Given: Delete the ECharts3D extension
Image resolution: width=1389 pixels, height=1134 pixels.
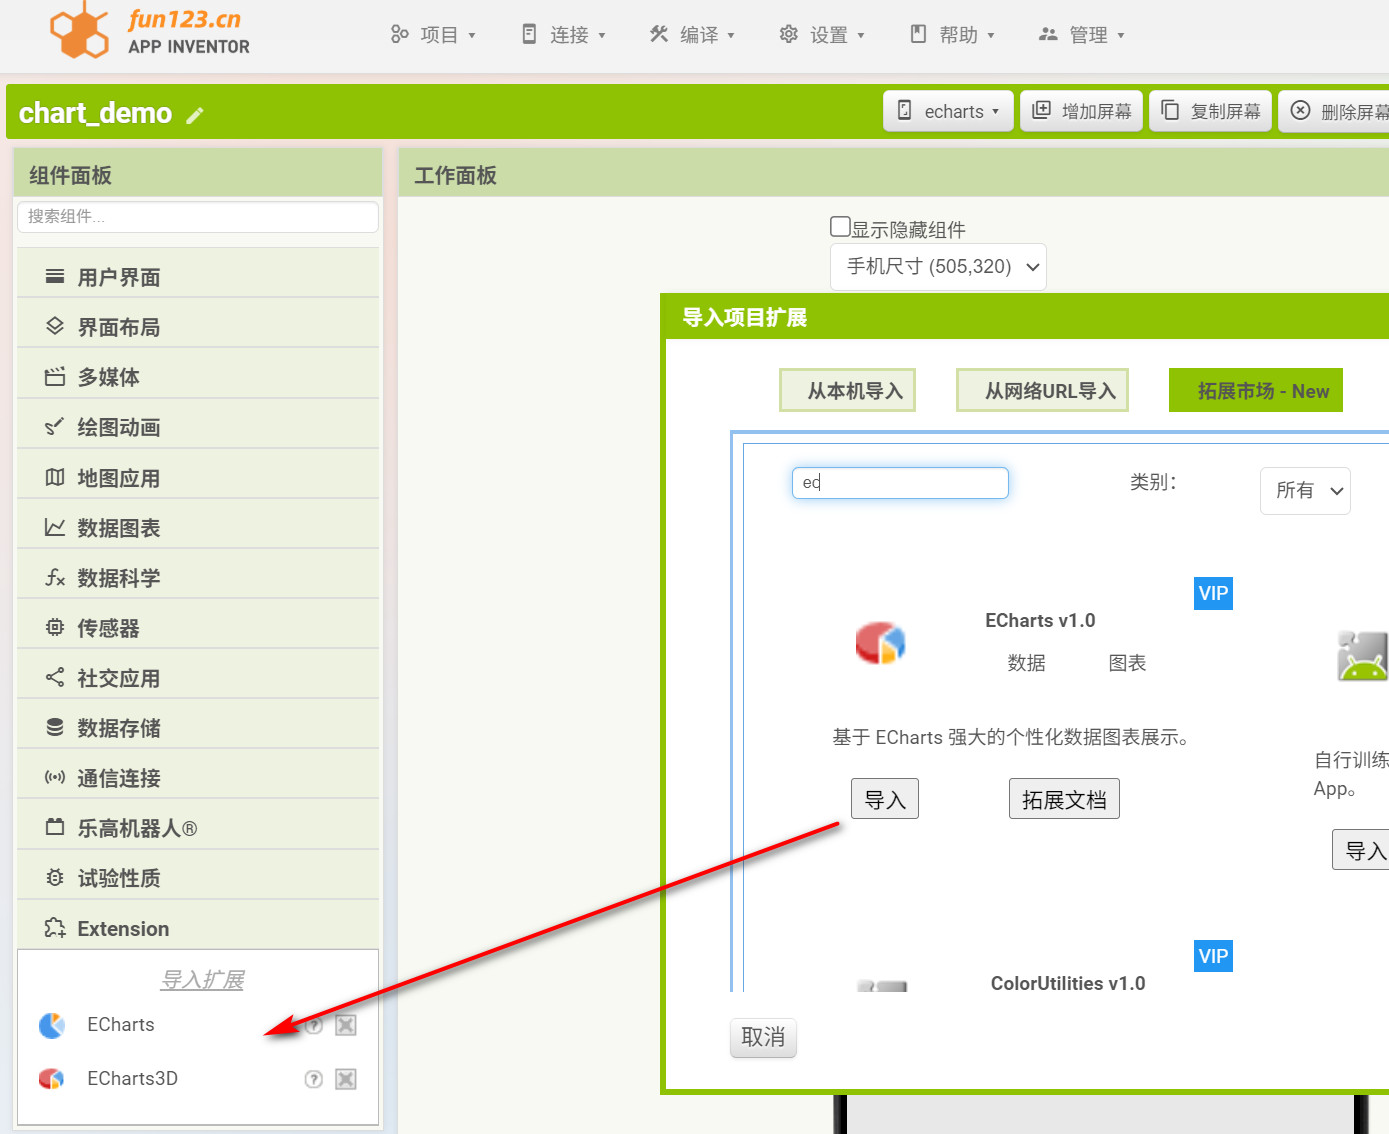Looking at the screenshot, I should (x=346, y=1079).
